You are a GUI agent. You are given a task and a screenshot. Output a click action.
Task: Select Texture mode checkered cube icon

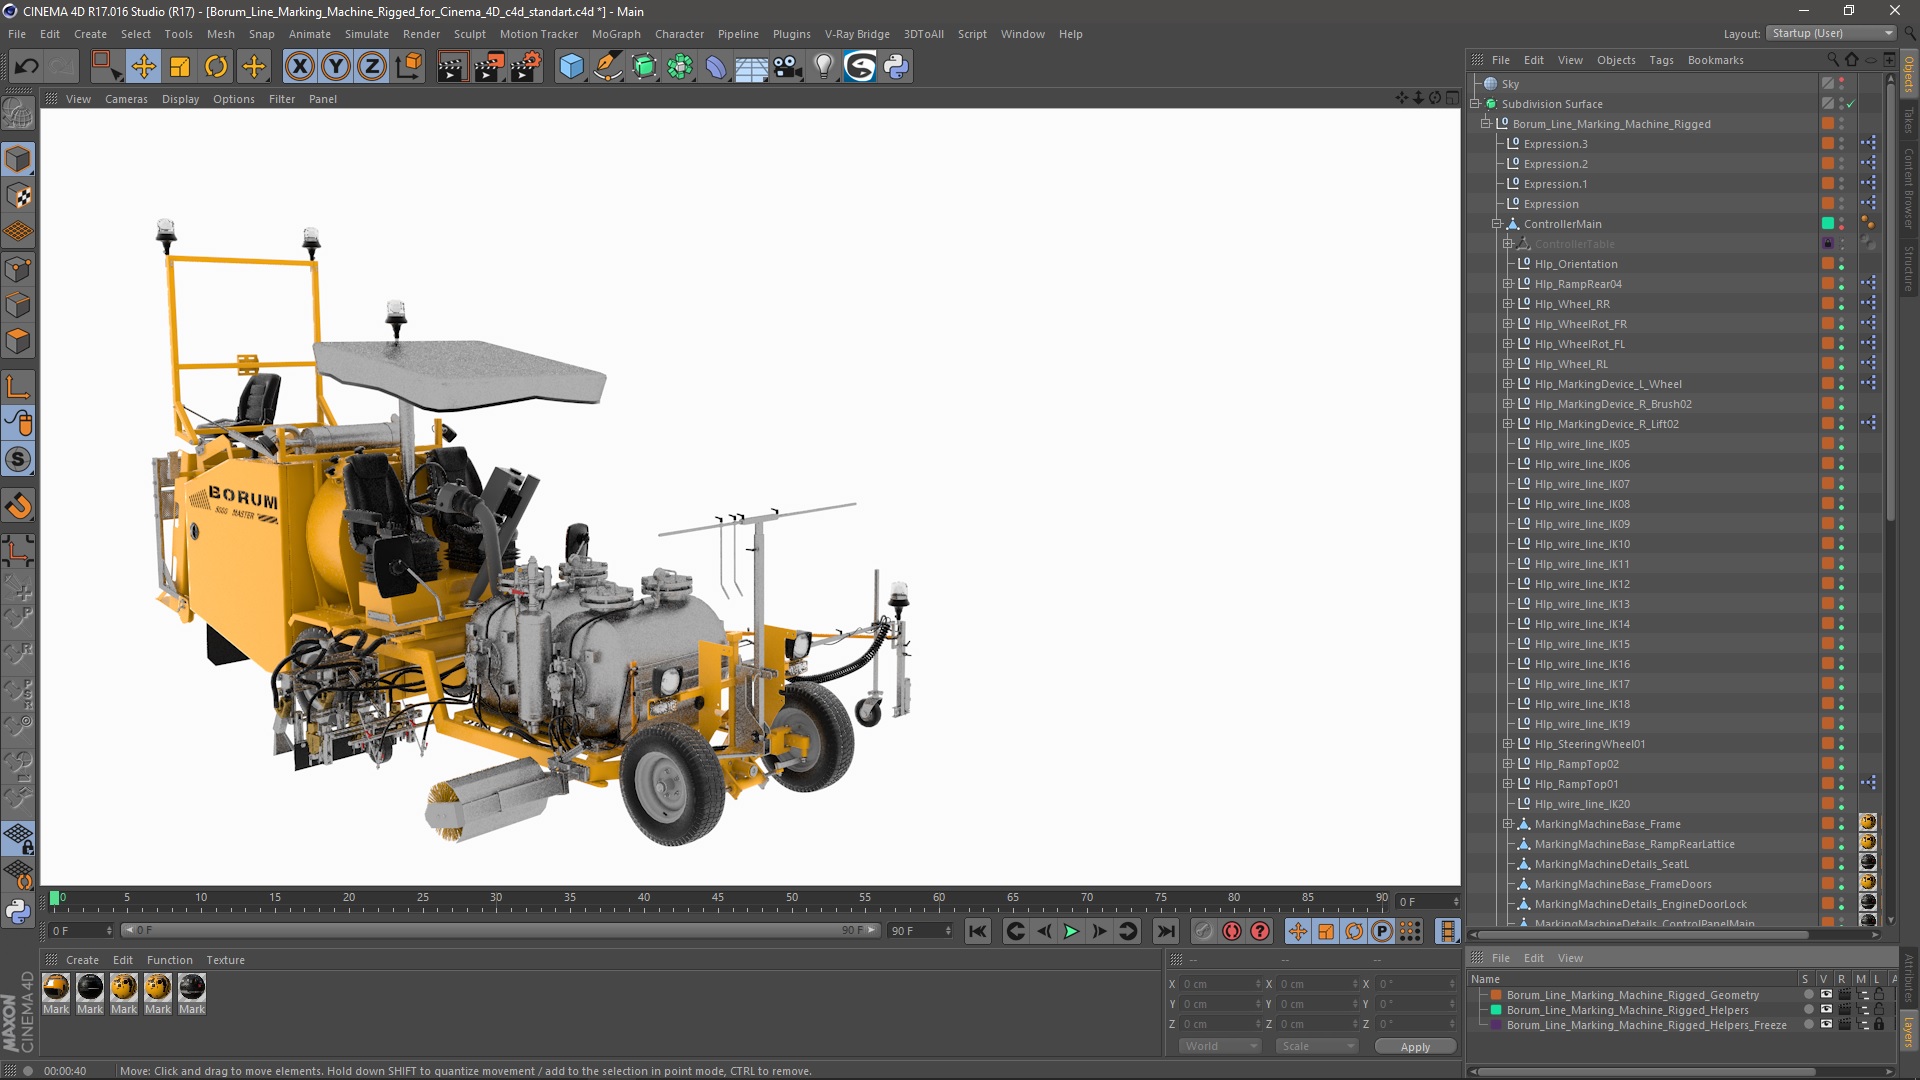pos(18,196)
